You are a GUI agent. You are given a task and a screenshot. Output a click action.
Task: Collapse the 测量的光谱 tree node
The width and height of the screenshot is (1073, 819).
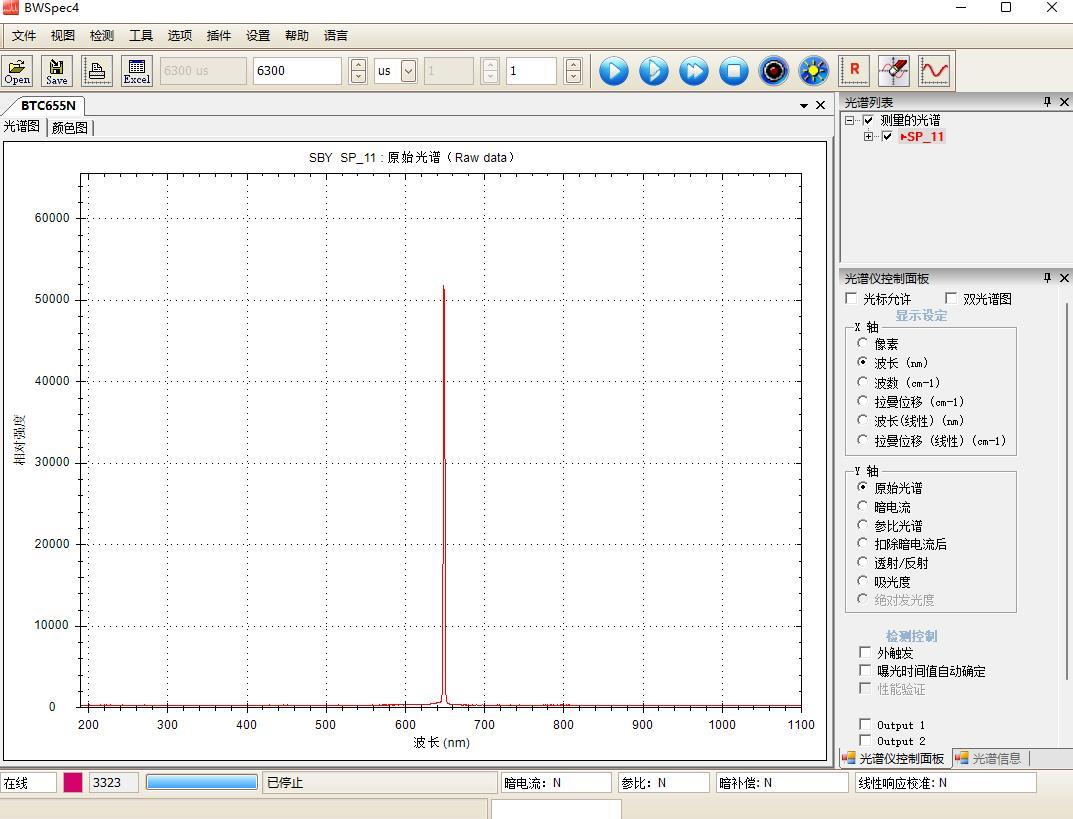point(849,120)
